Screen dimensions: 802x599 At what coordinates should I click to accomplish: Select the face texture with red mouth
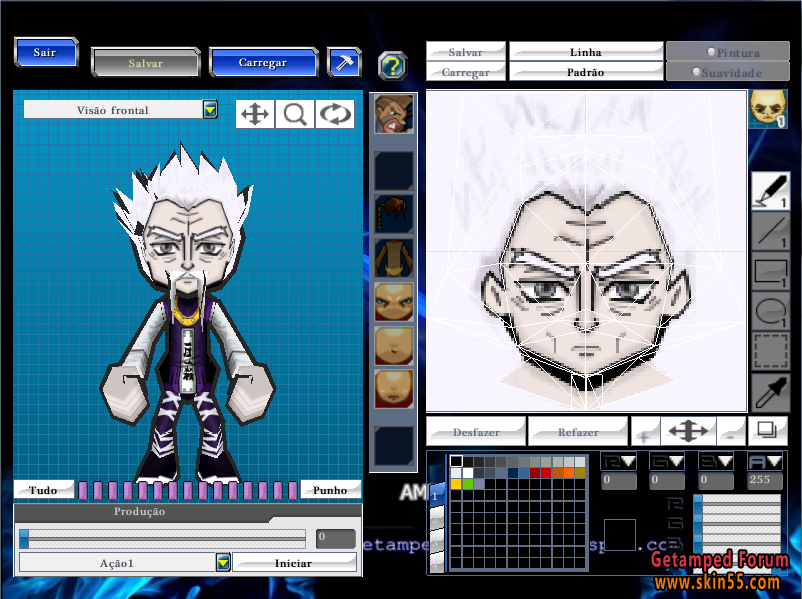(393, 346)
